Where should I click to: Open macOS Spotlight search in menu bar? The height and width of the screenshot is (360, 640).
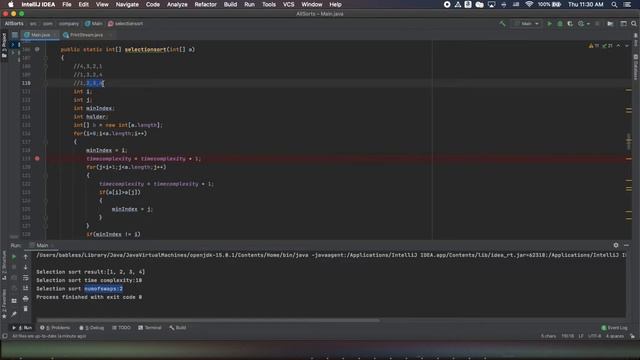coord(614,4)
